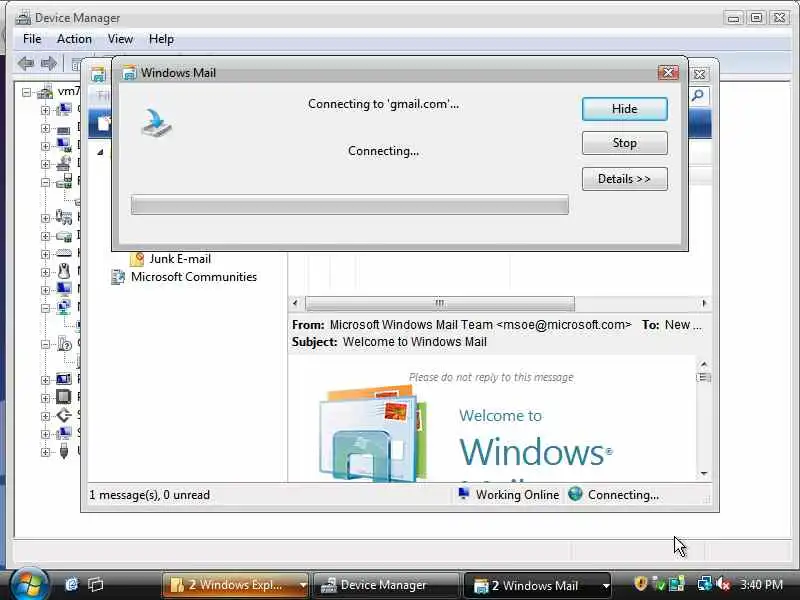Select the network adapters icon in the tree

[x=64, y=307]
